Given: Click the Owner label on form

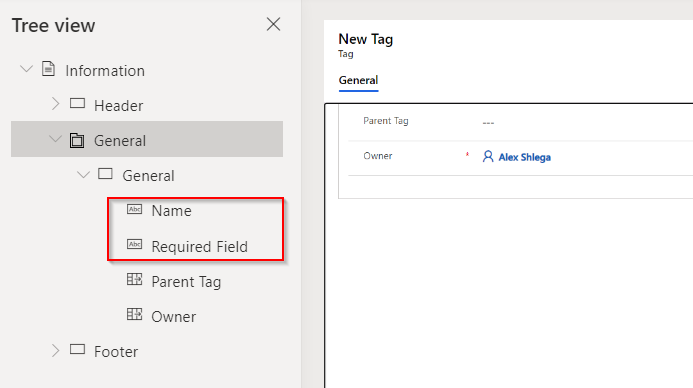Looking at the screenshot, I should [x=377, y=156].
